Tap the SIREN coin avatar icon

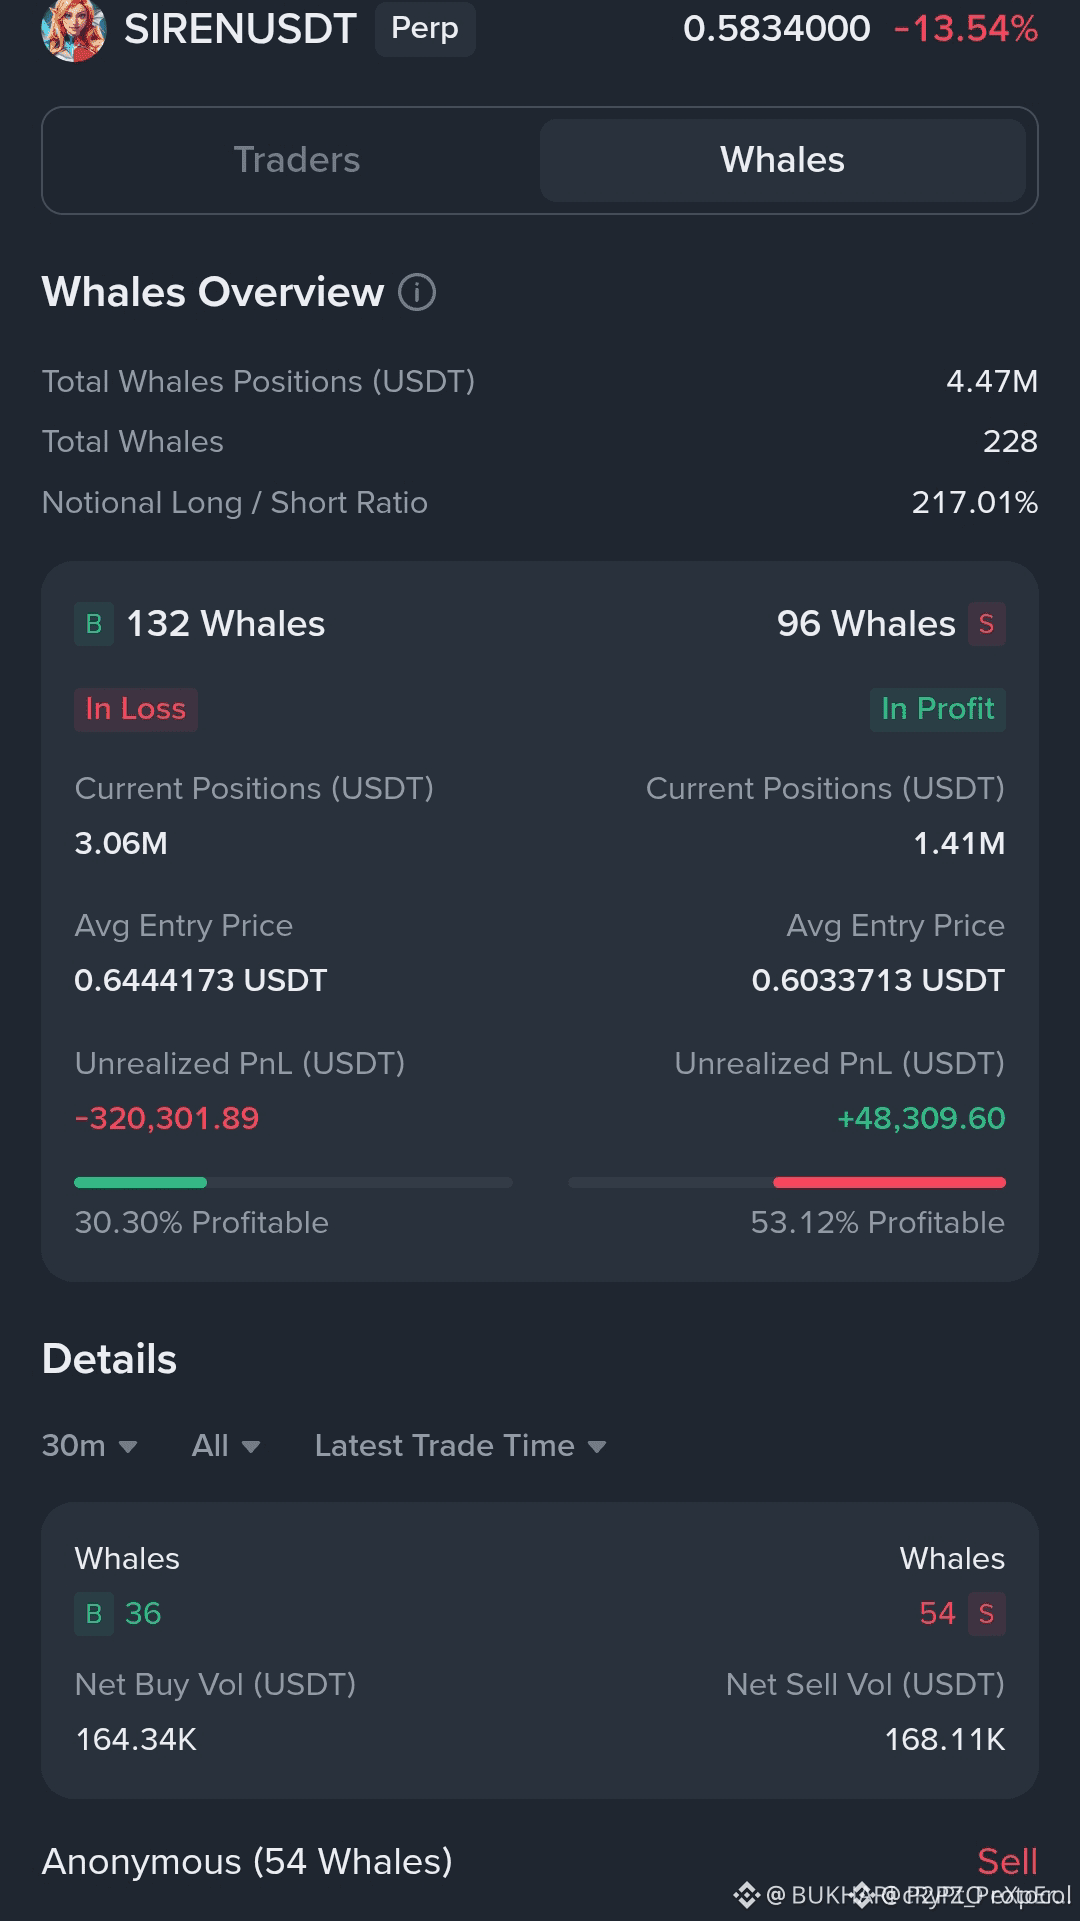73,30
